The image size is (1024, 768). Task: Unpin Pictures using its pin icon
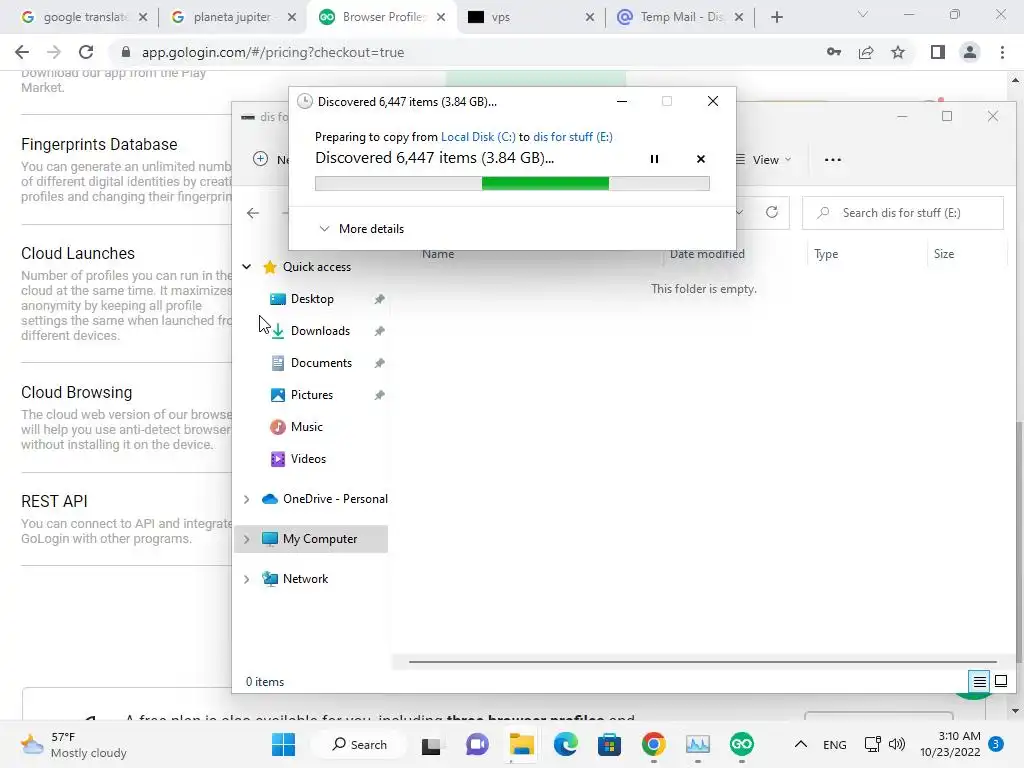[379, 395]
